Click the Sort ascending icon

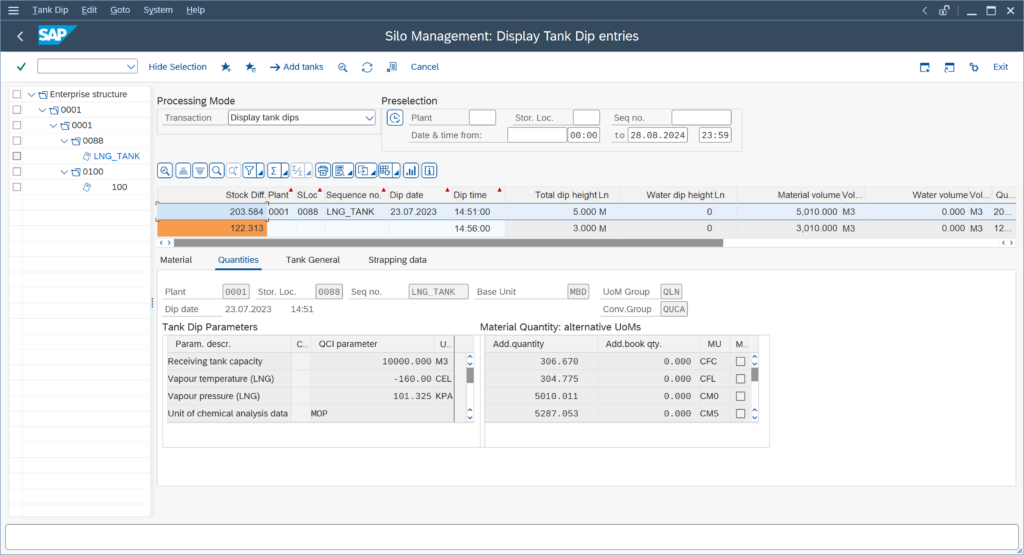[x=183, y=171]
